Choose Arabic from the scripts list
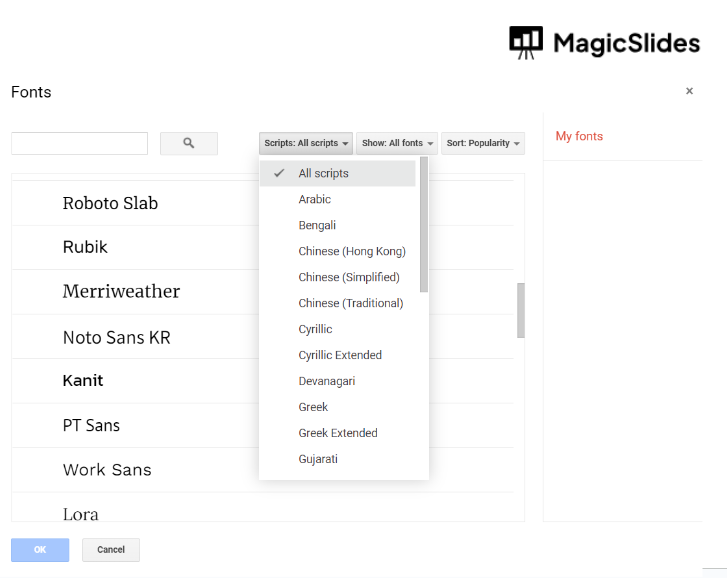This screenshot has height=578, width=727. pyautogui.click(x=314, y=200)
